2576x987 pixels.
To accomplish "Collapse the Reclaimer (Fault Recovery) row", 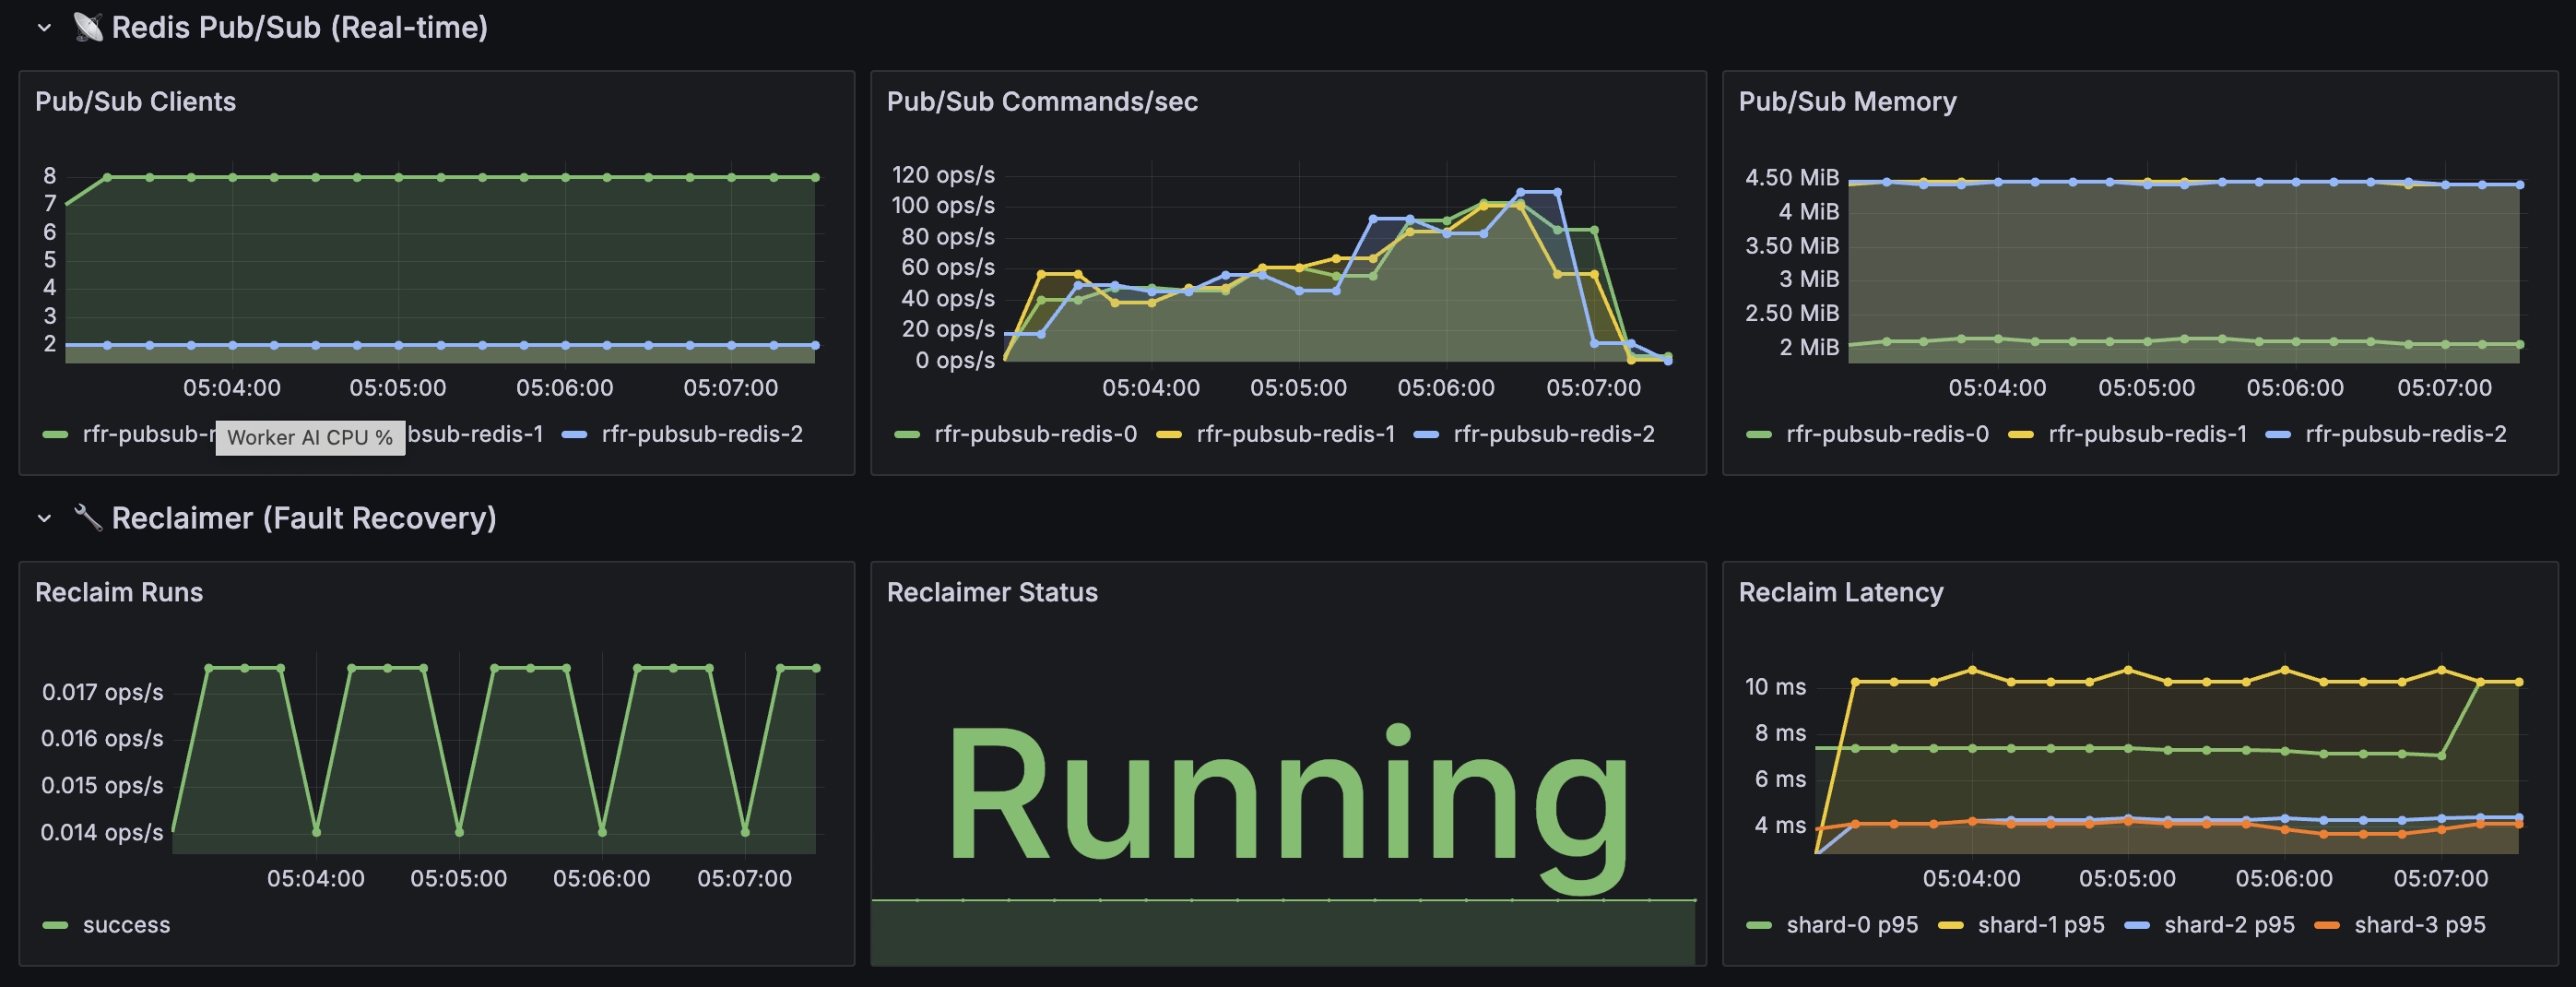I will click(44, 518).
